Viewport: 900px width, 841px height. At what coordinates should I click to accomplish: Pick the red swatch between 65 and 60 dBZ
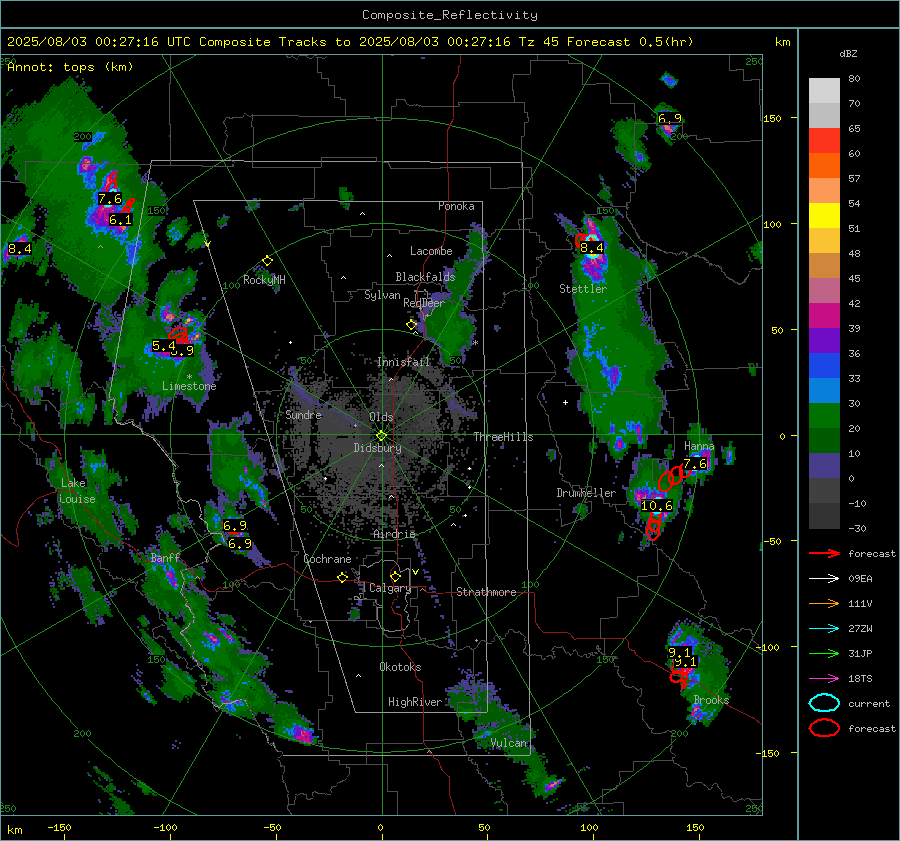tap(824, 141)
